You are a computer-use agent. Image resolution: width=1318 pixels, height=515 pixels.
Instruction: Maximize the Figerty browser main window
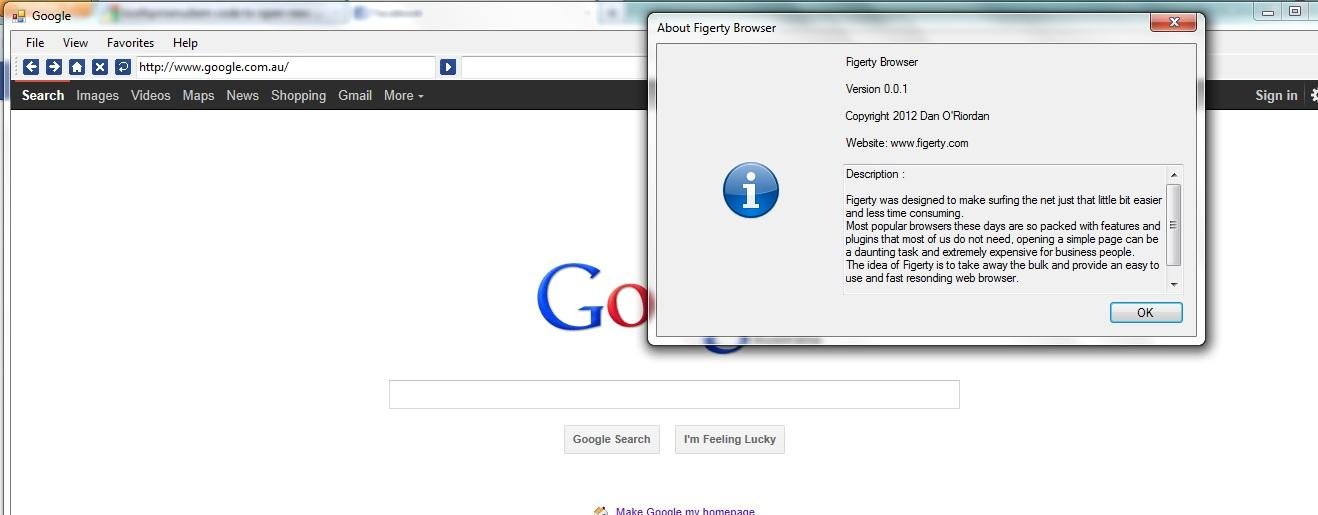1295,12
